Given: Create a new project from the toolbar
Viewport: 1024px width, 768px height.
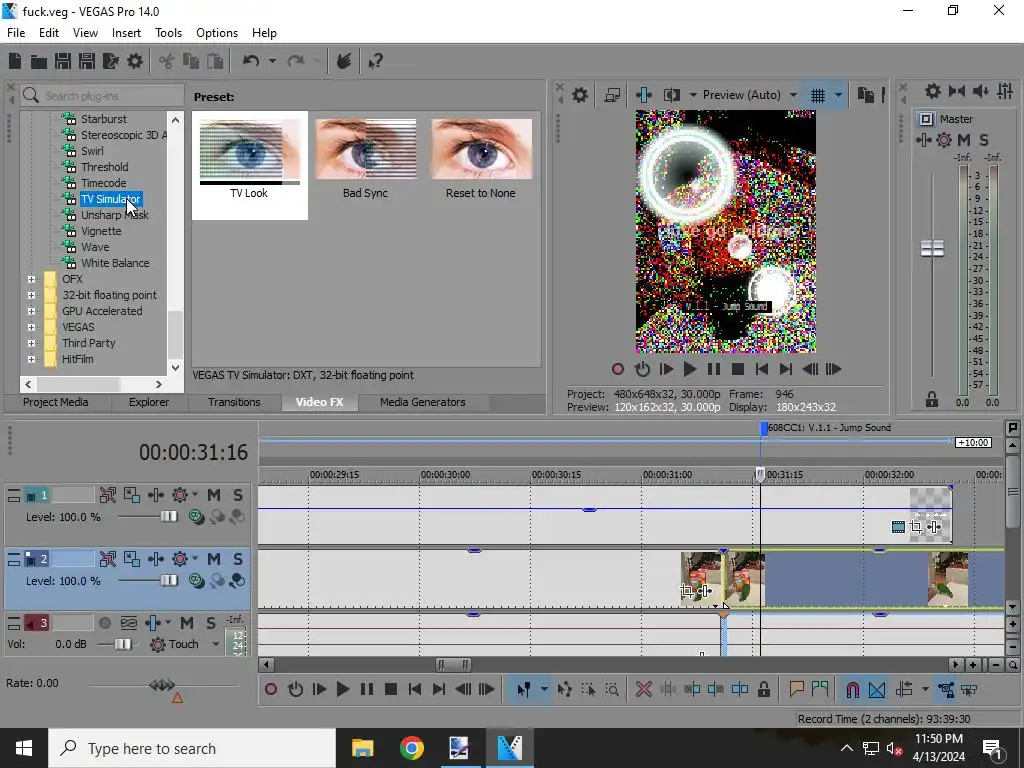Looking at the screenshot, I should (x=14, y=61).
